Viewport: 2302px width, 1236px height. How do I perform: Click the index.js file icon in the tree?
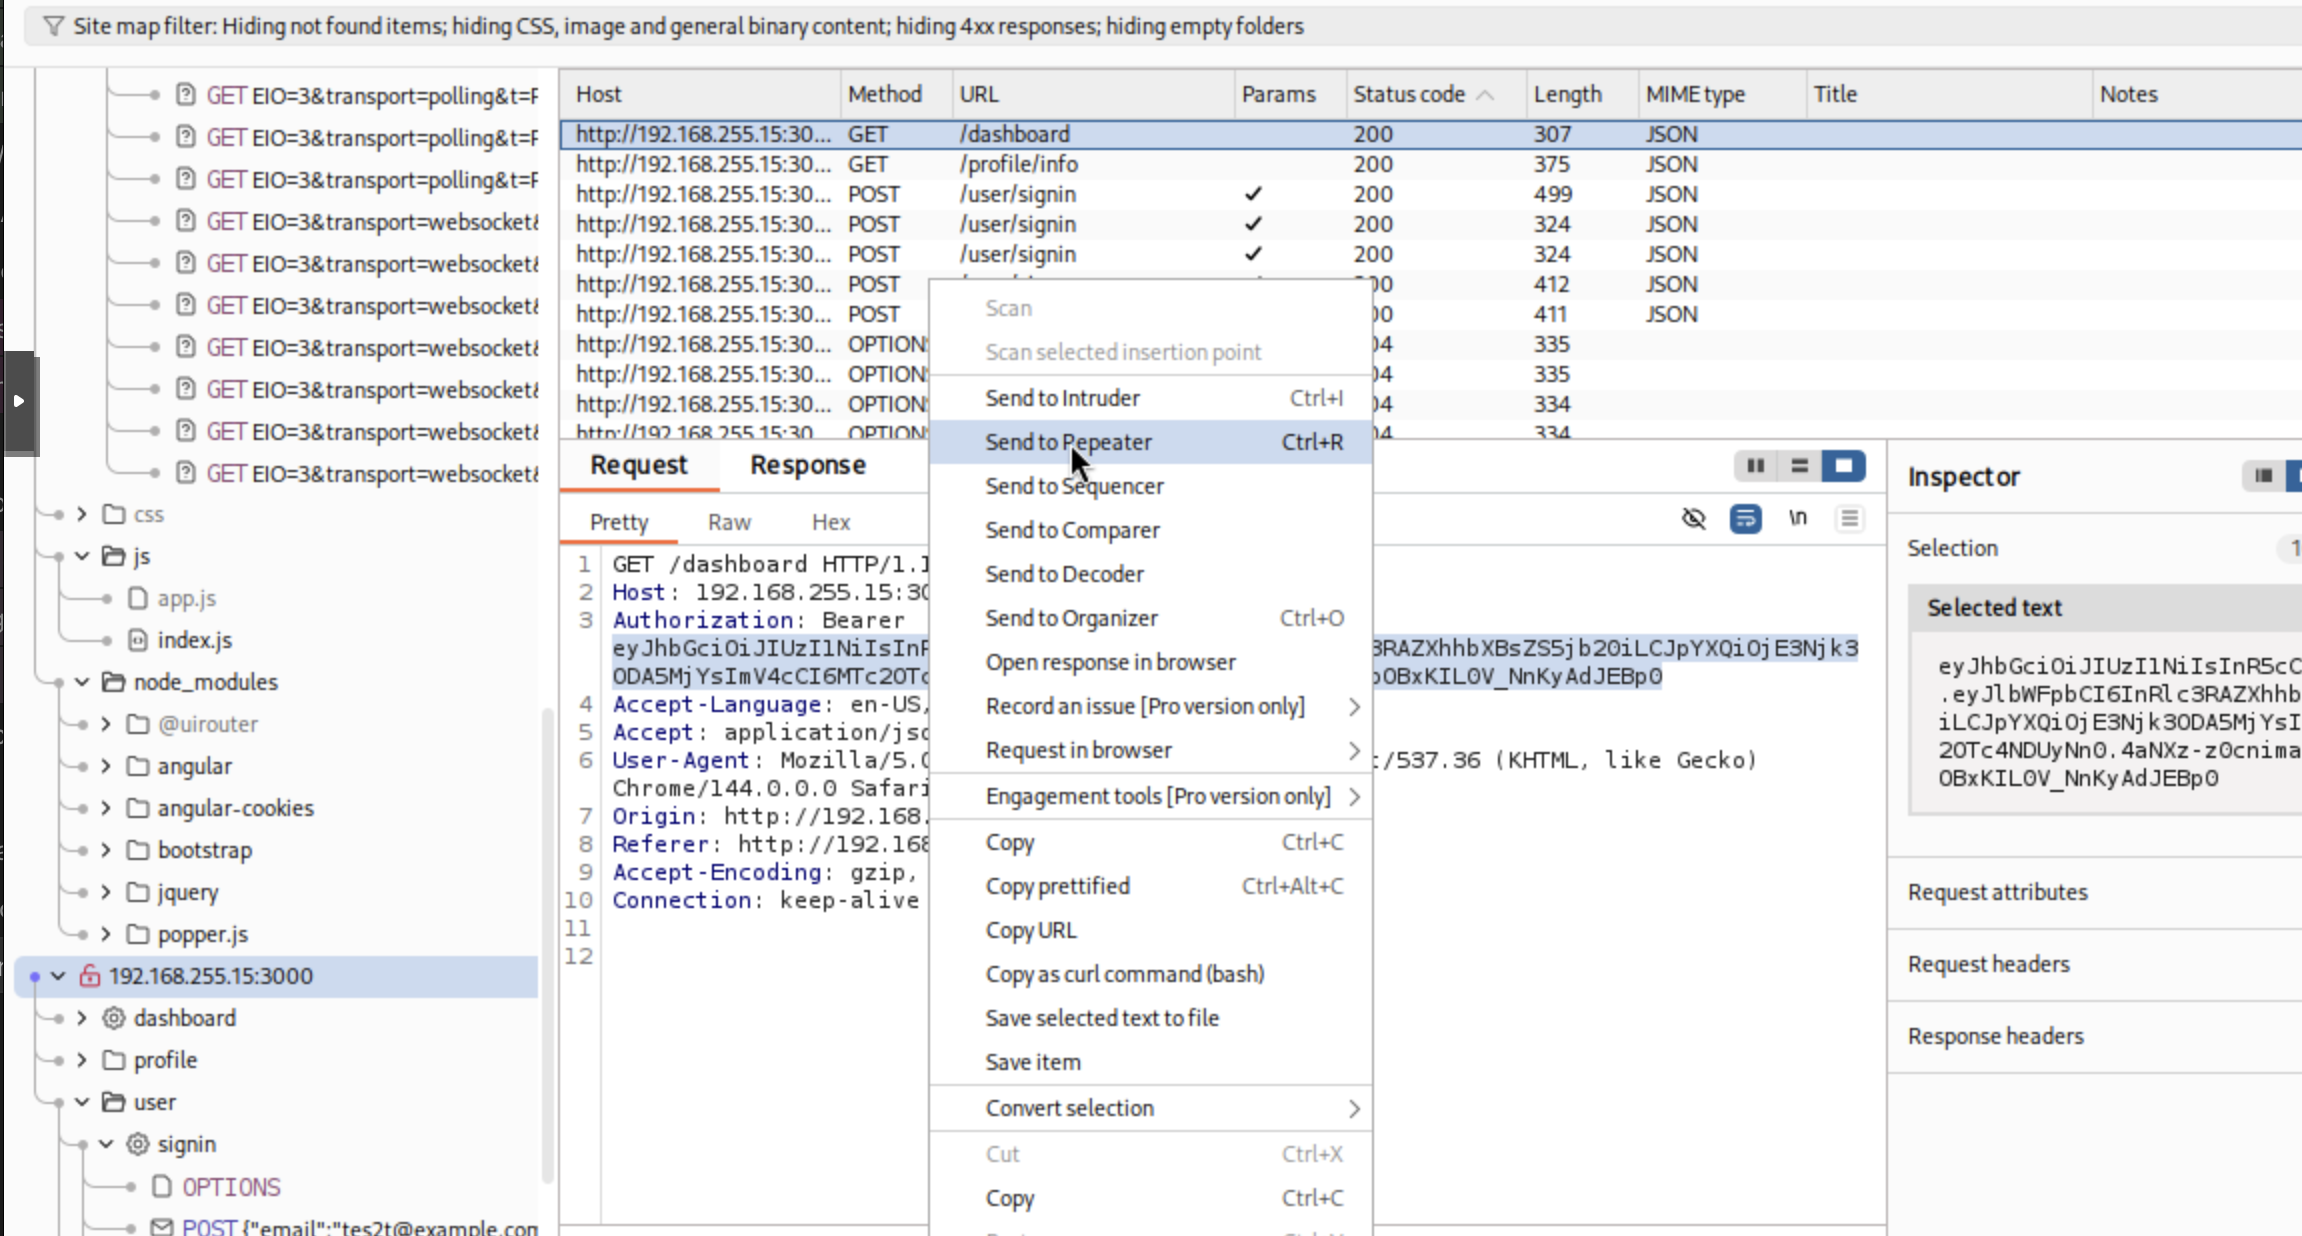point(138,640)
